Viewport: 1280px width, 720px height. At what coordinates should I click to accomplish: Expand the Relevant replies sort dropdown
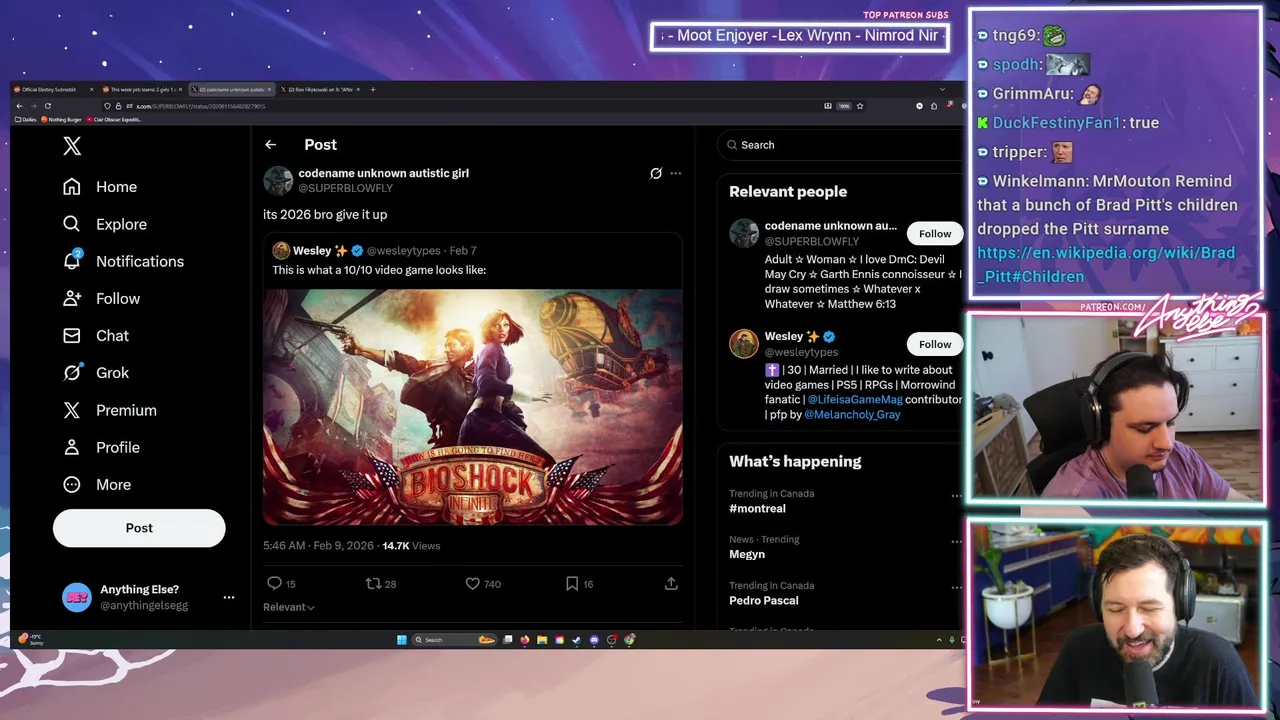[x=289, y=607]
